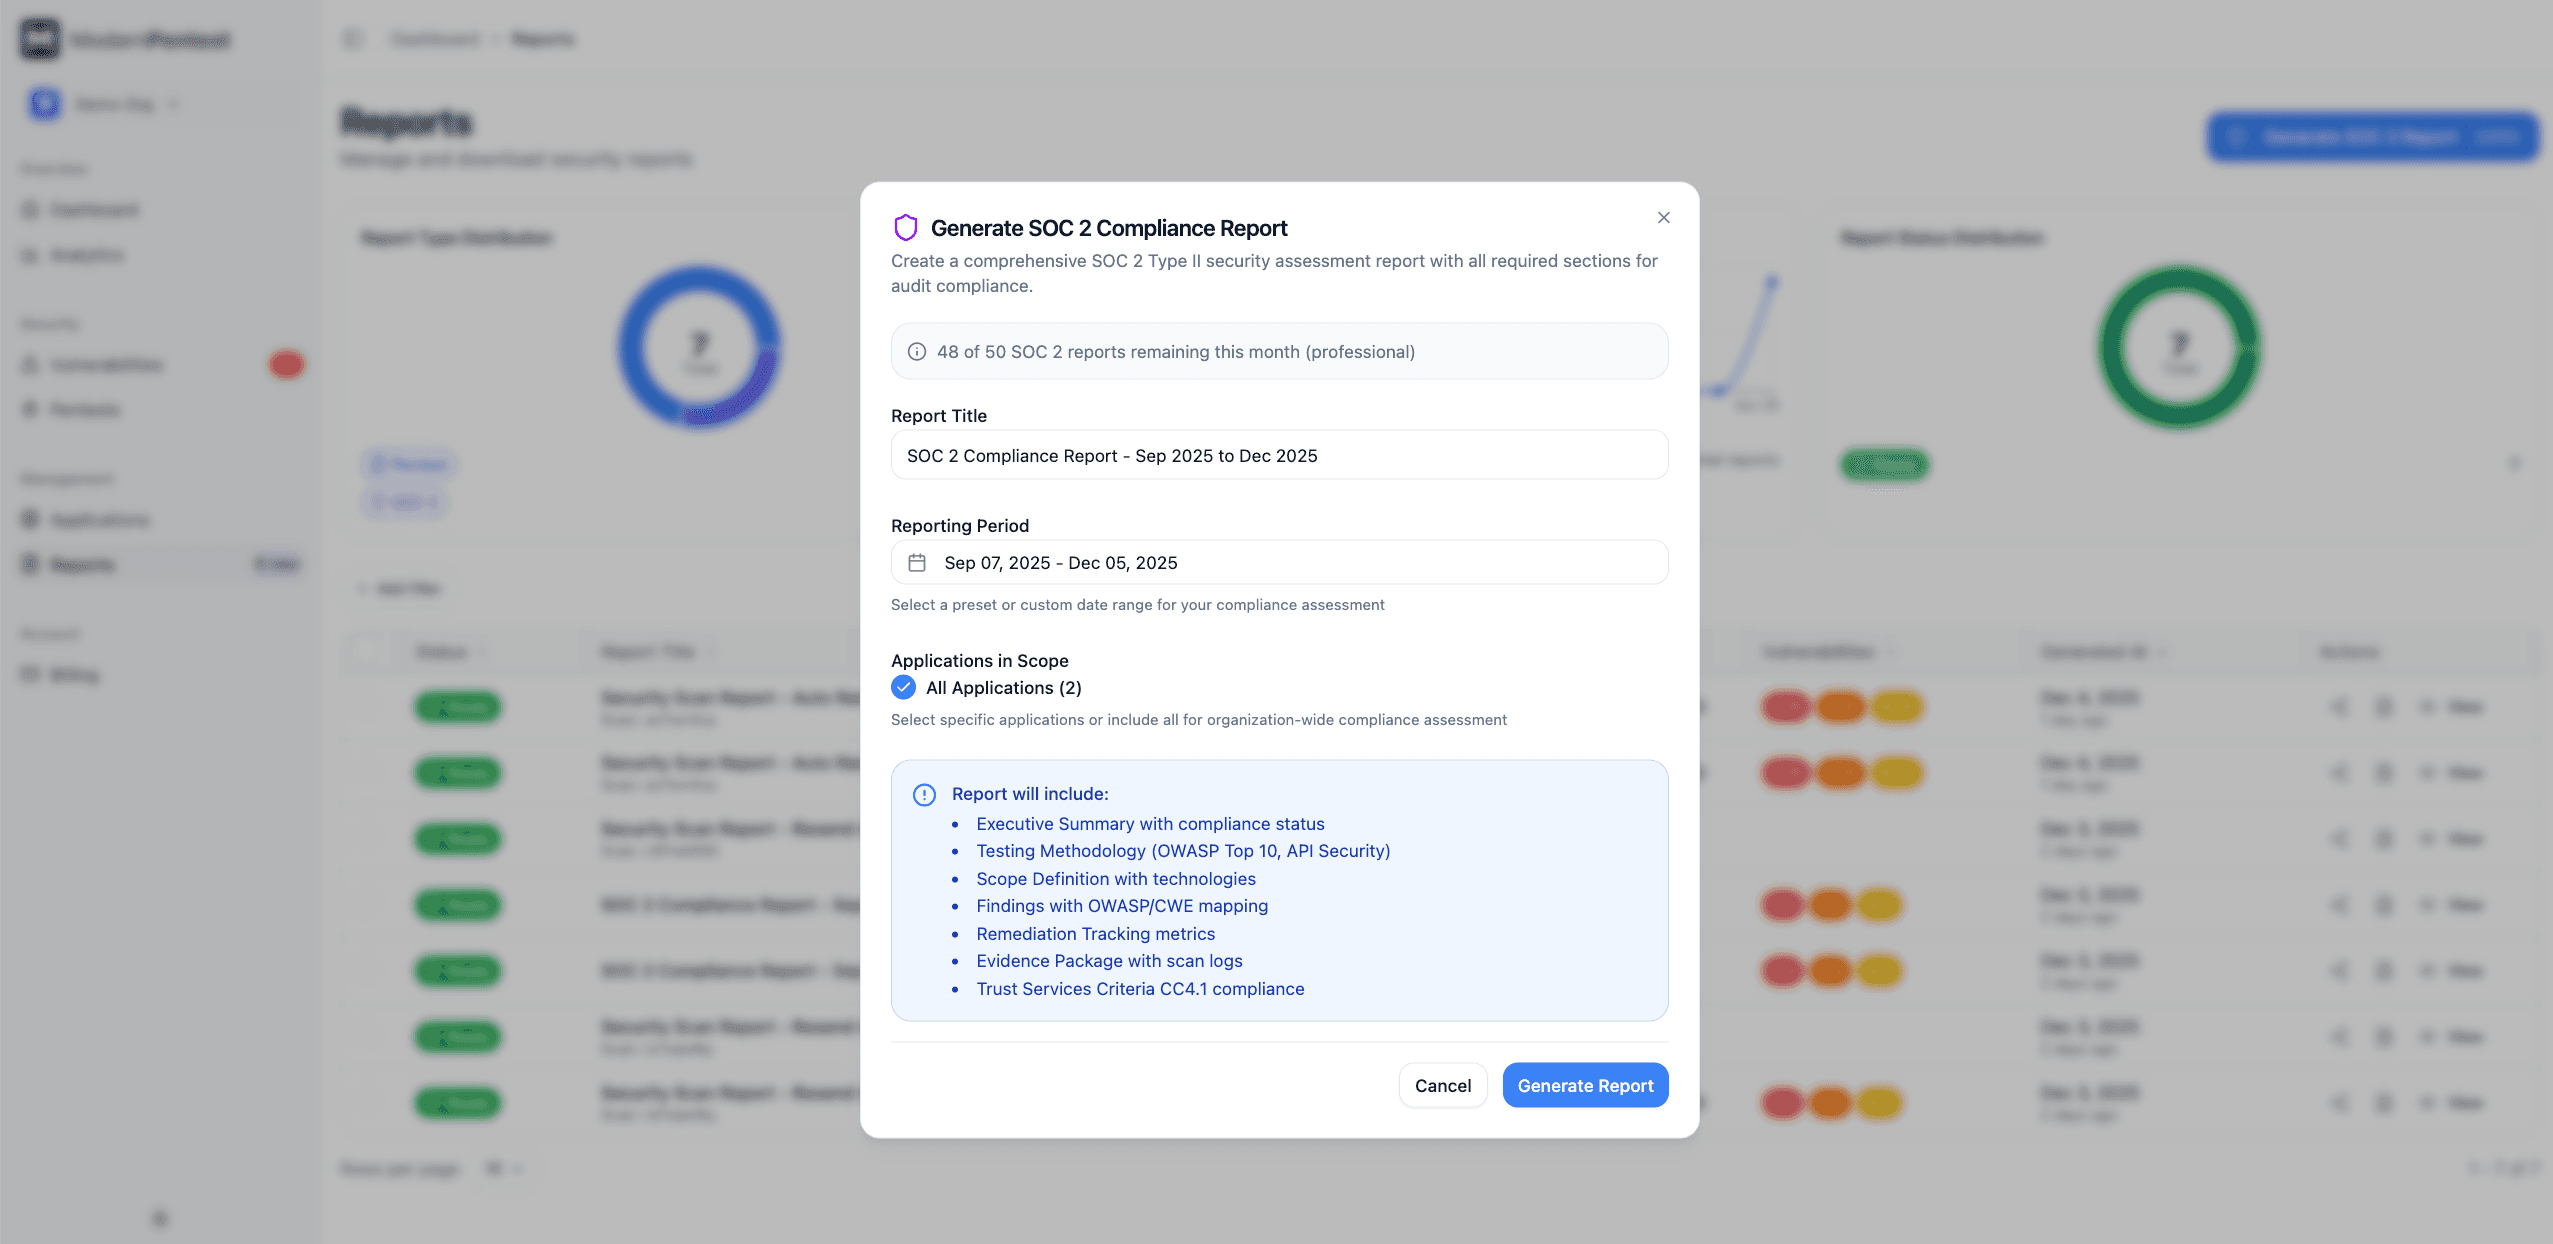Click the app logo in top-left corner
Screen dimensions: 2553x1244
[40, 39]
